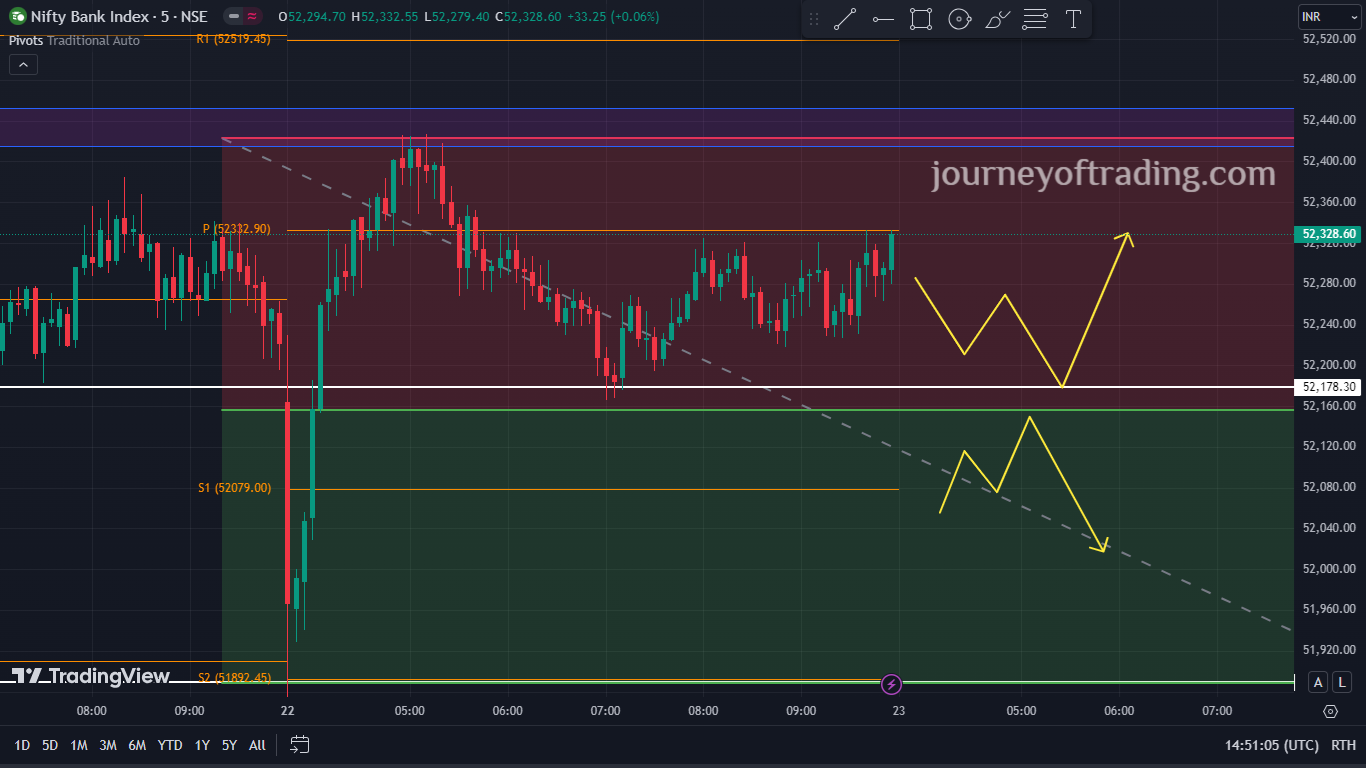The height and width of the screenshot is (768, 1366).
Task: Switch to the 3M date range
Action: (x=108, y=745)
